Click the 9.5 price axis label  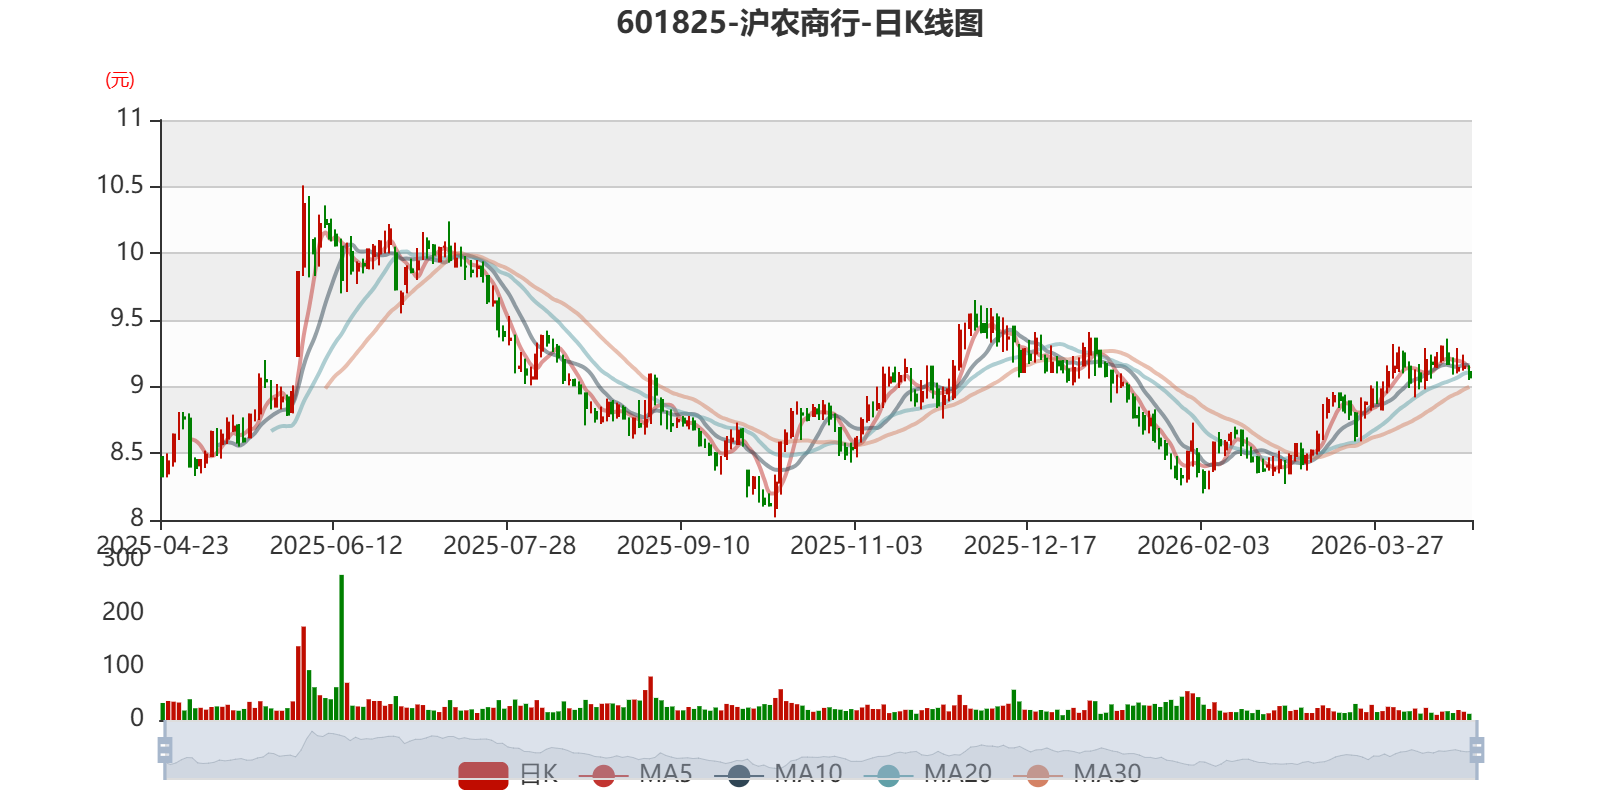(127, 320)
